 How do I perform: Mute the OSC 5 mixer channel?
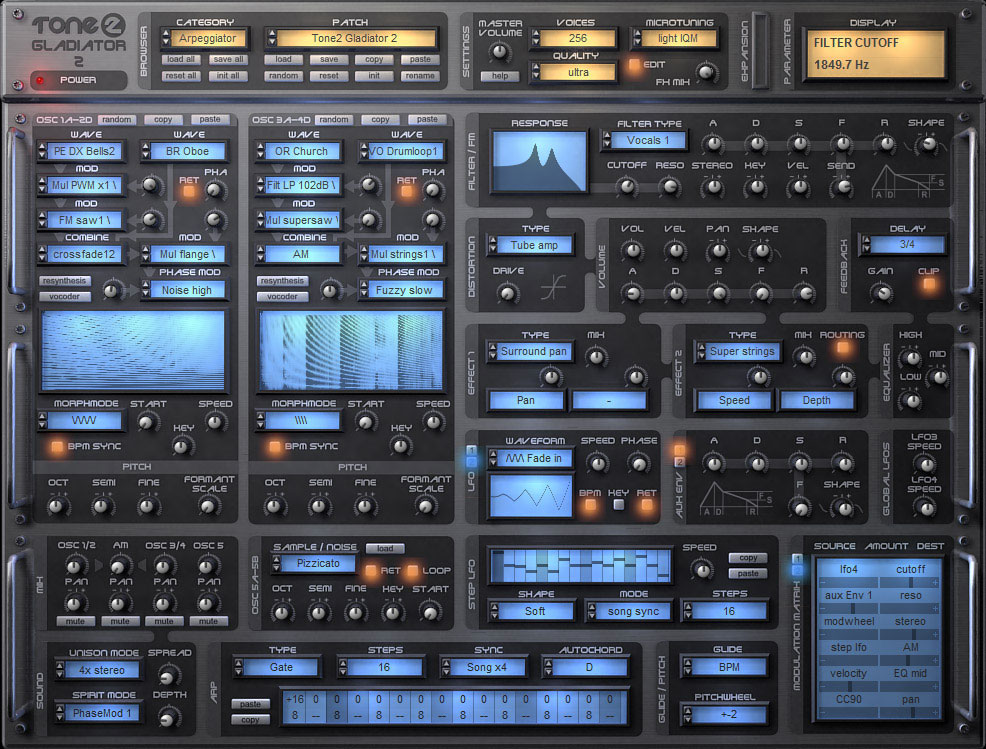(x=208, y=621)
